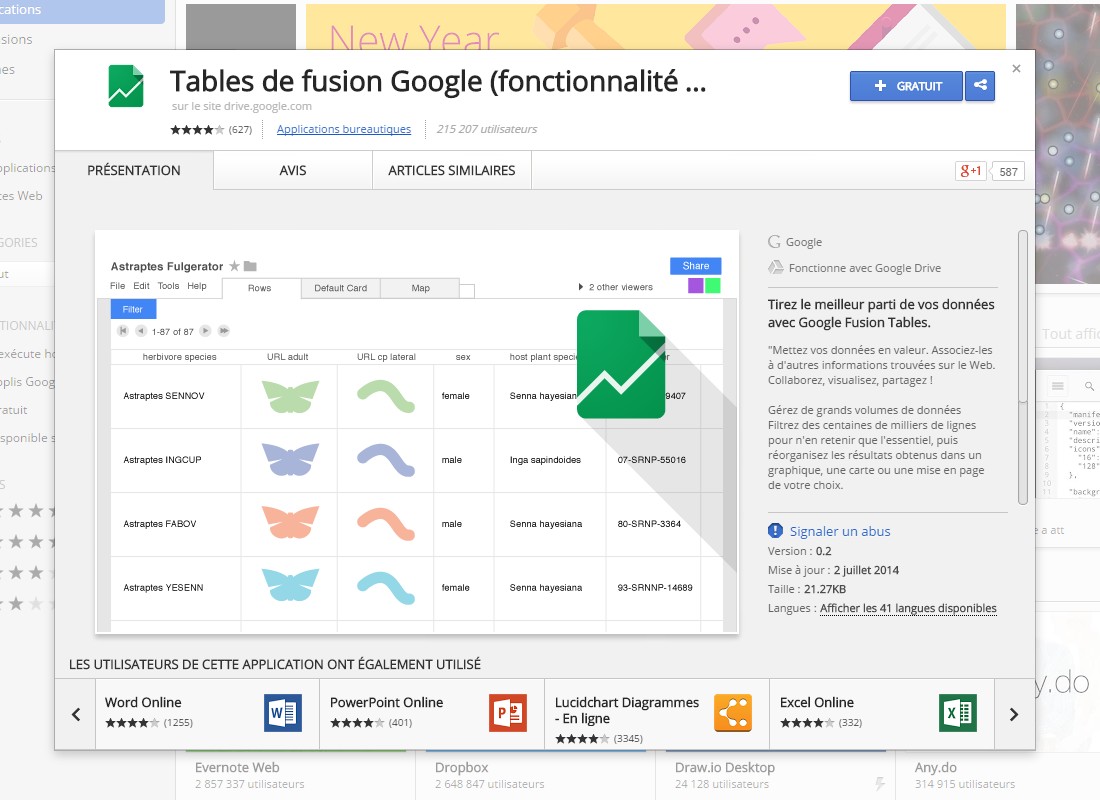Open Lucidchart Diagrammes - En ligne card
This screenshot has height=800, width=1100.
(657, 714)
